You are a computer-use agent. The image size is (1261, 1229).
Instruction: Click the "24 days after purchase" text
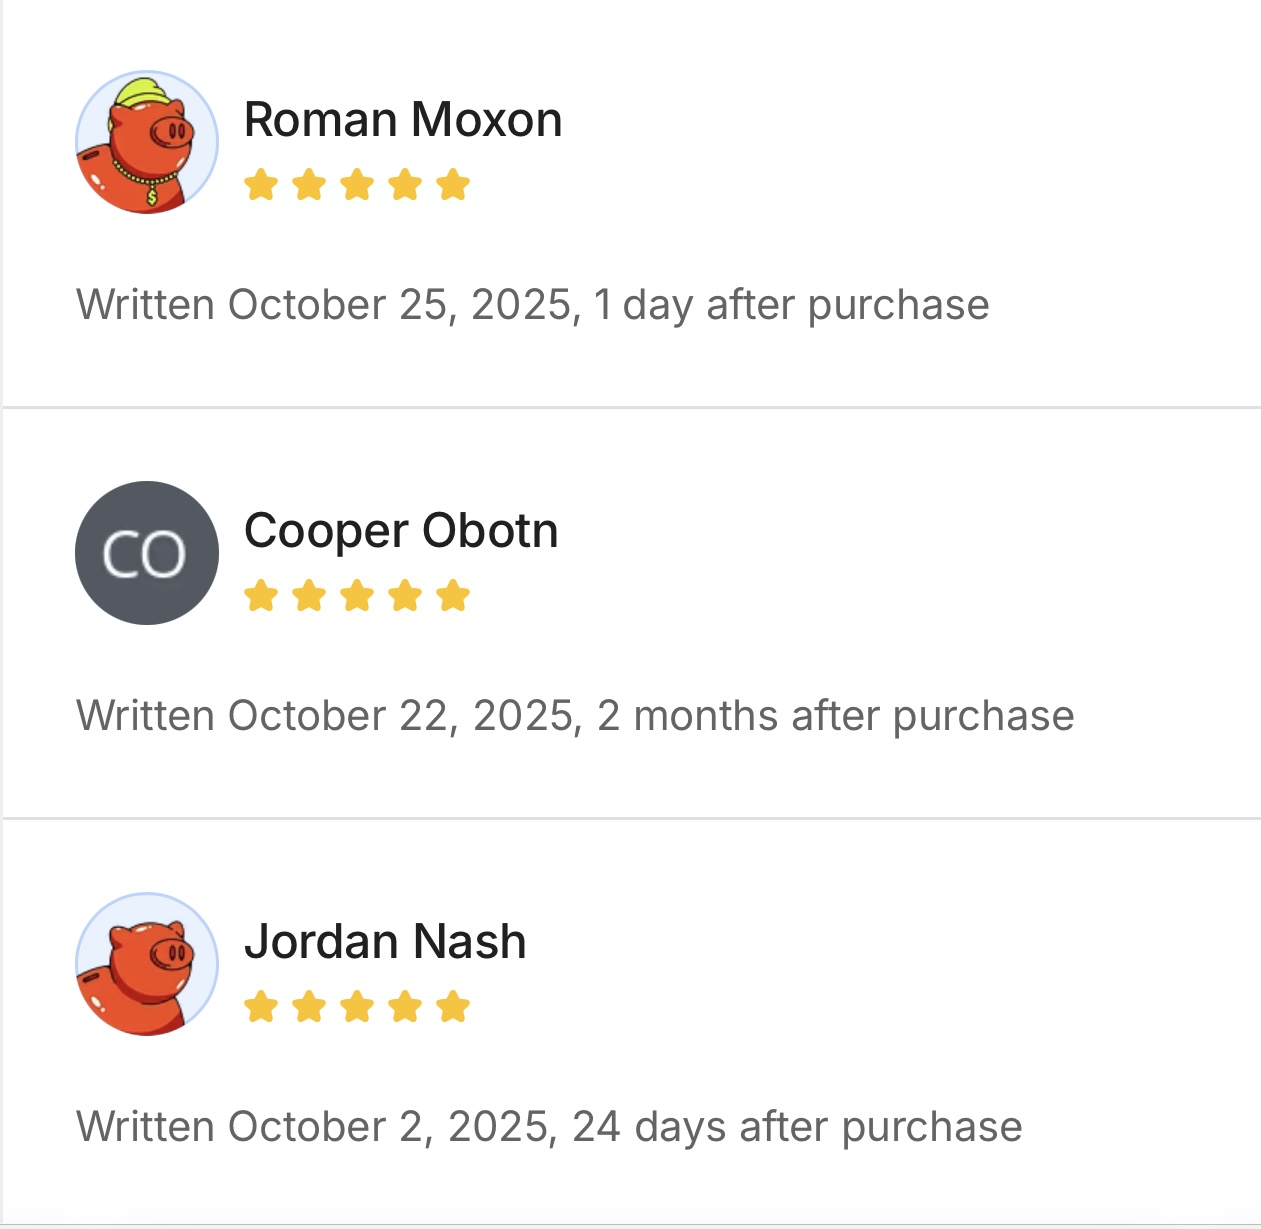point(797,1127)
